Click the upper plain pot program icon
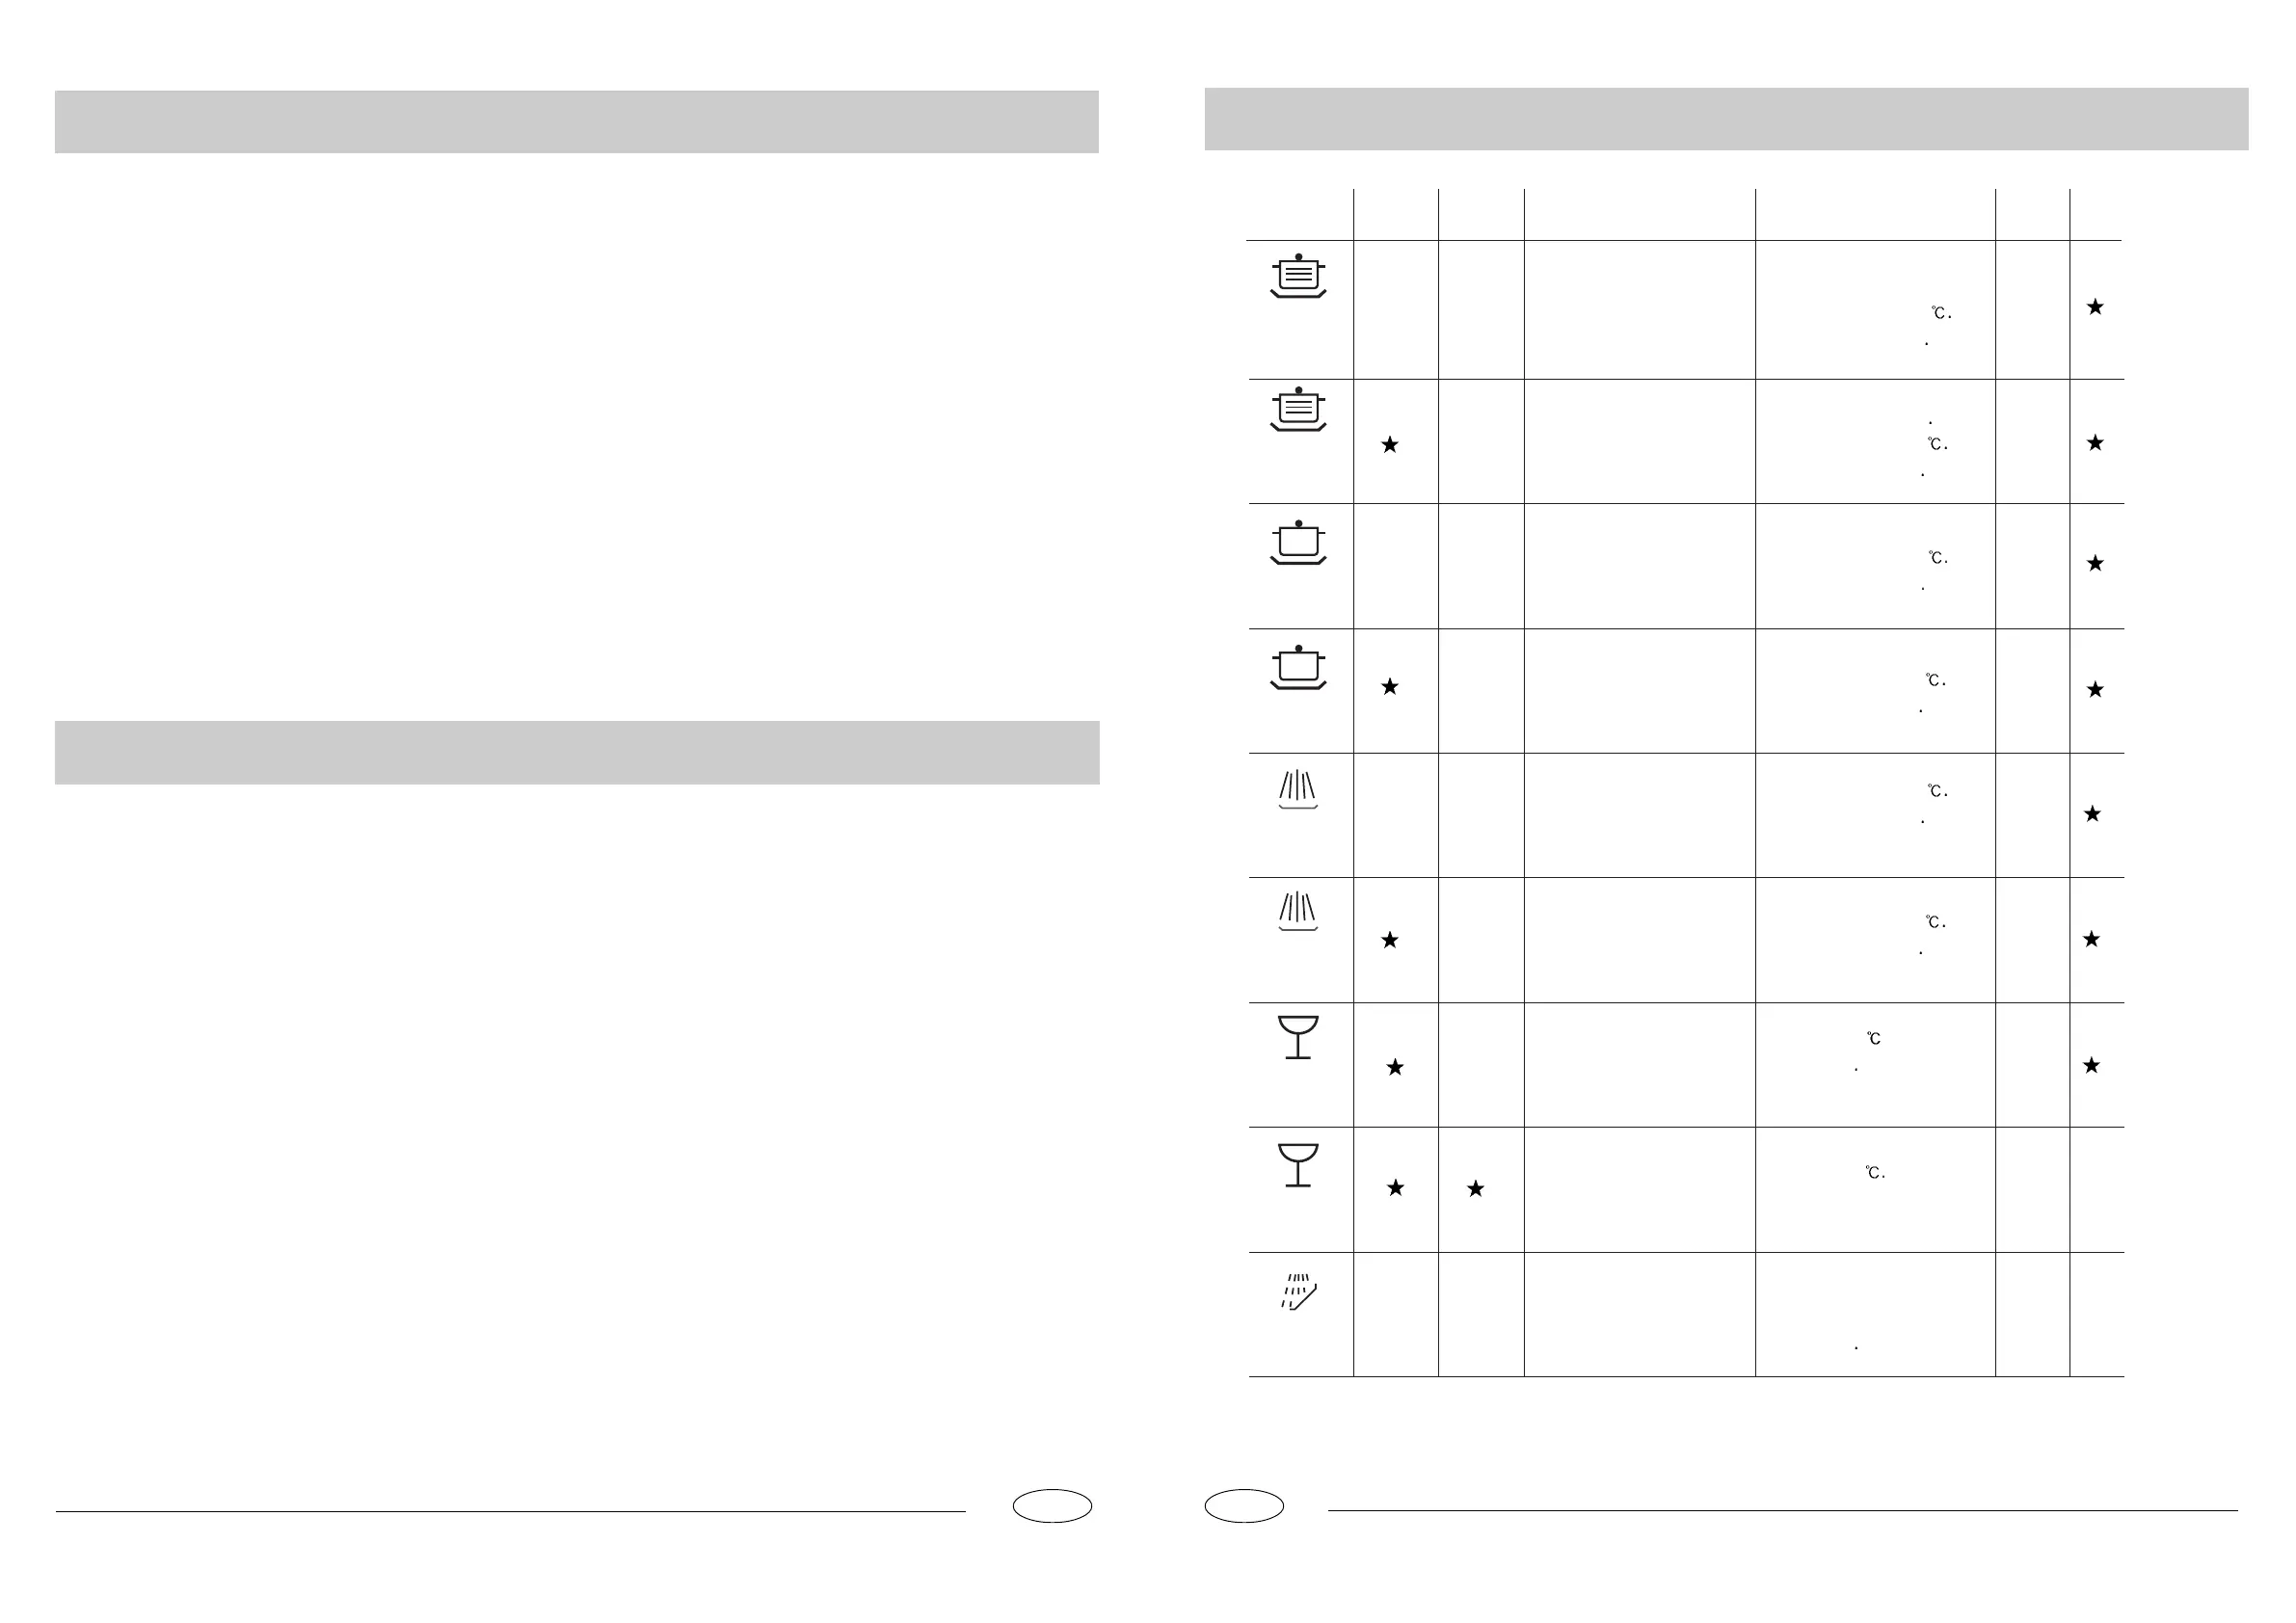The width and height of the screenshot is (2296, 1623). coord(1298,543)
